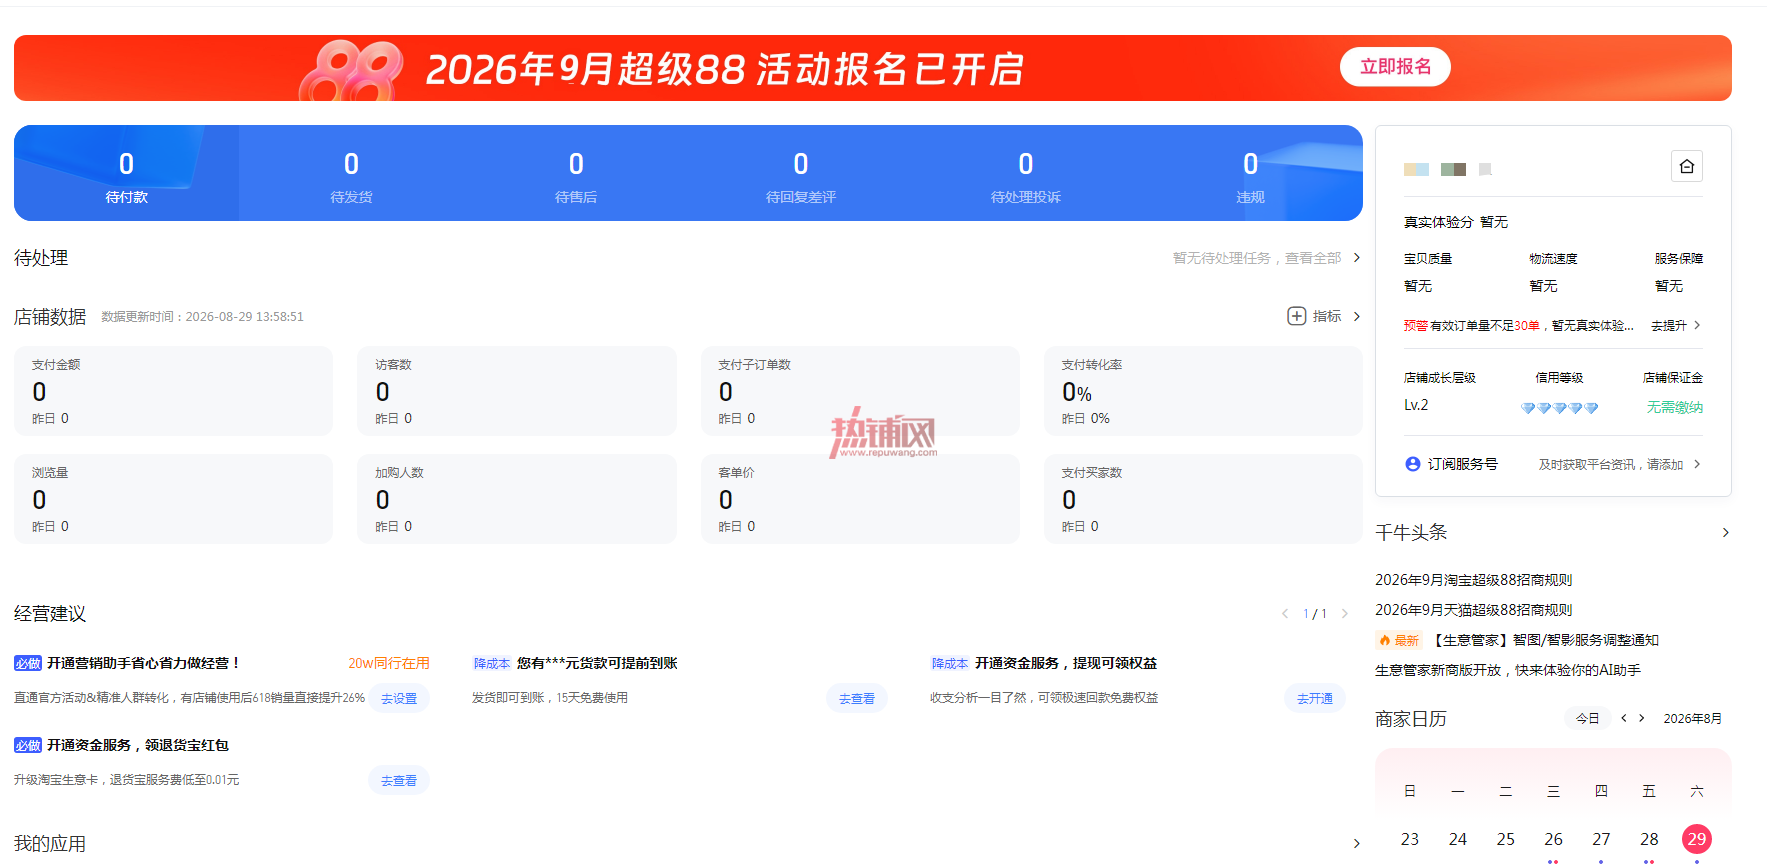The width and height of the screenshot is (1767, 866).
Task: Open 2026年9月淘宝超级88招商规则 article
Action: [1473, 580]
